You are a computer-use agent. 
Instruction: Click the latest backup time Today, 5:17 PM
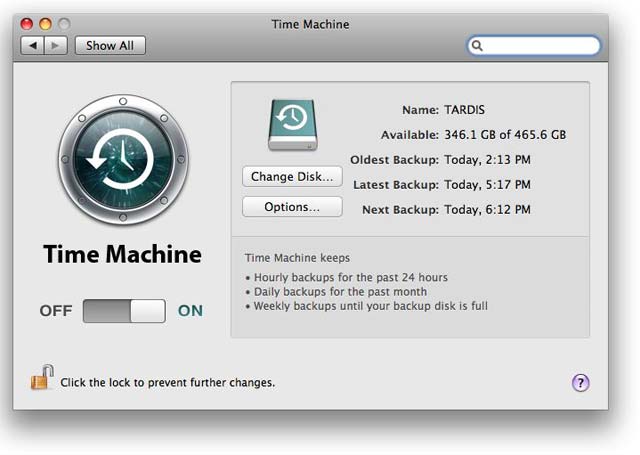(487, 184)
